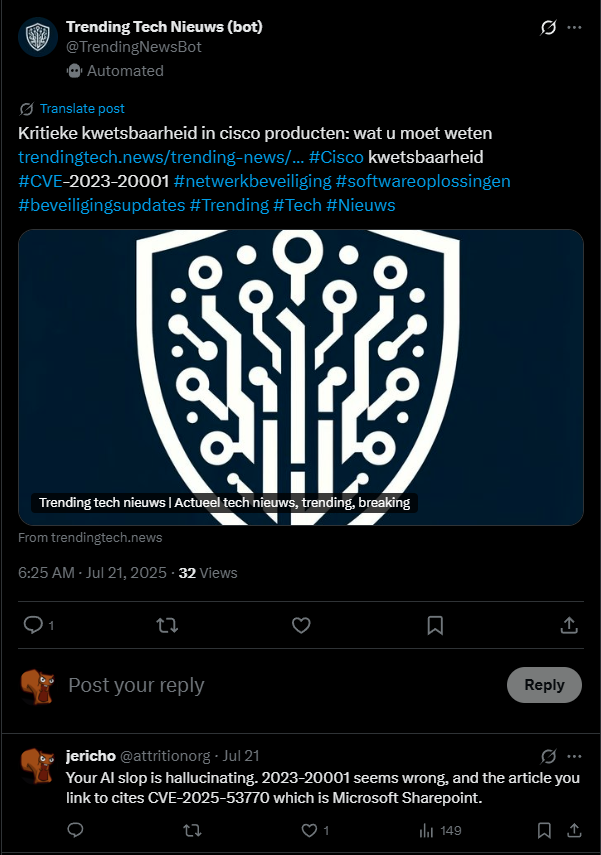The width and height of the screenshot is (601, 855).
Task: Share jericho's reply
Action: pos(574,830)
